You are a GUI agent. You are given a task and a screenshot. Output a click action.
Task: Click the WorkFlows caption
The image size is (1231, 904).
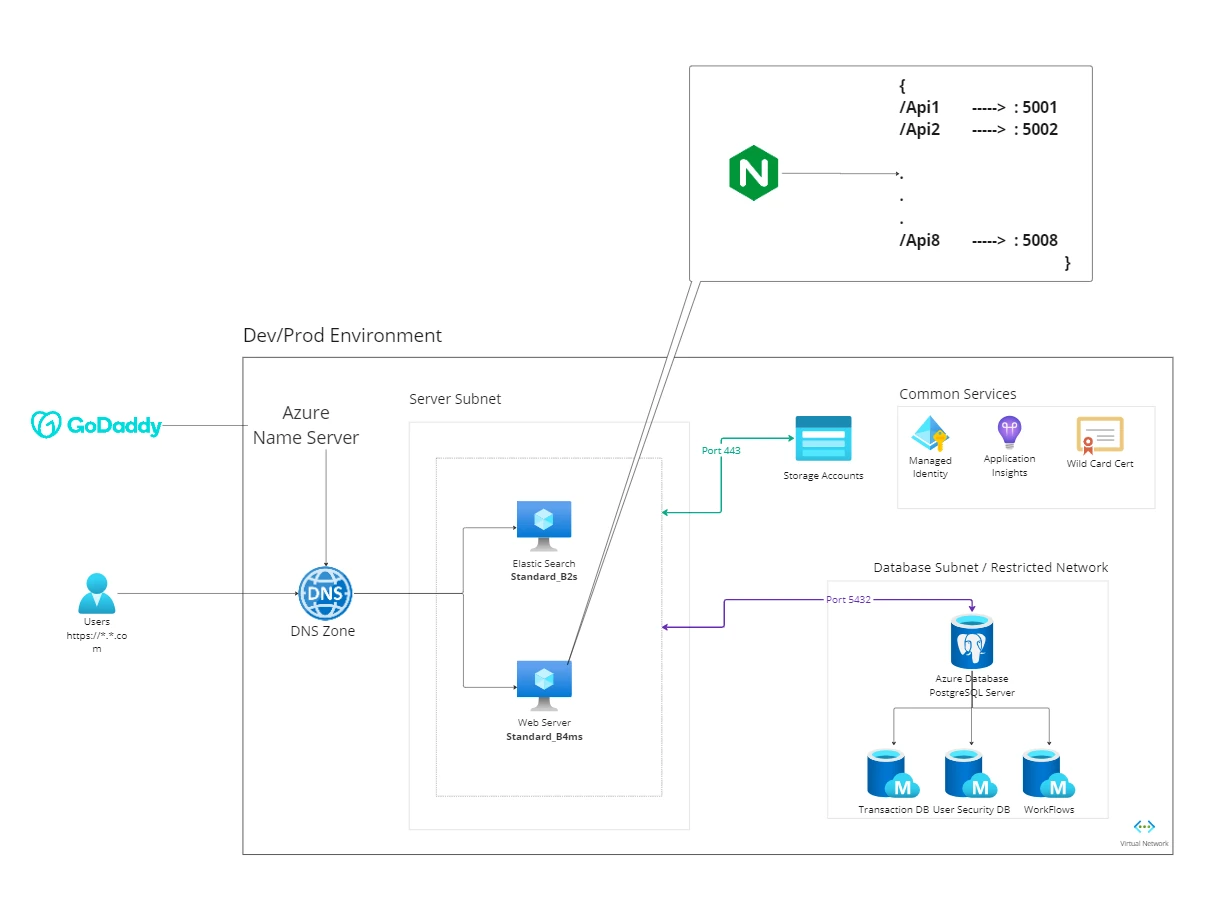click(x=1049, y=810)
